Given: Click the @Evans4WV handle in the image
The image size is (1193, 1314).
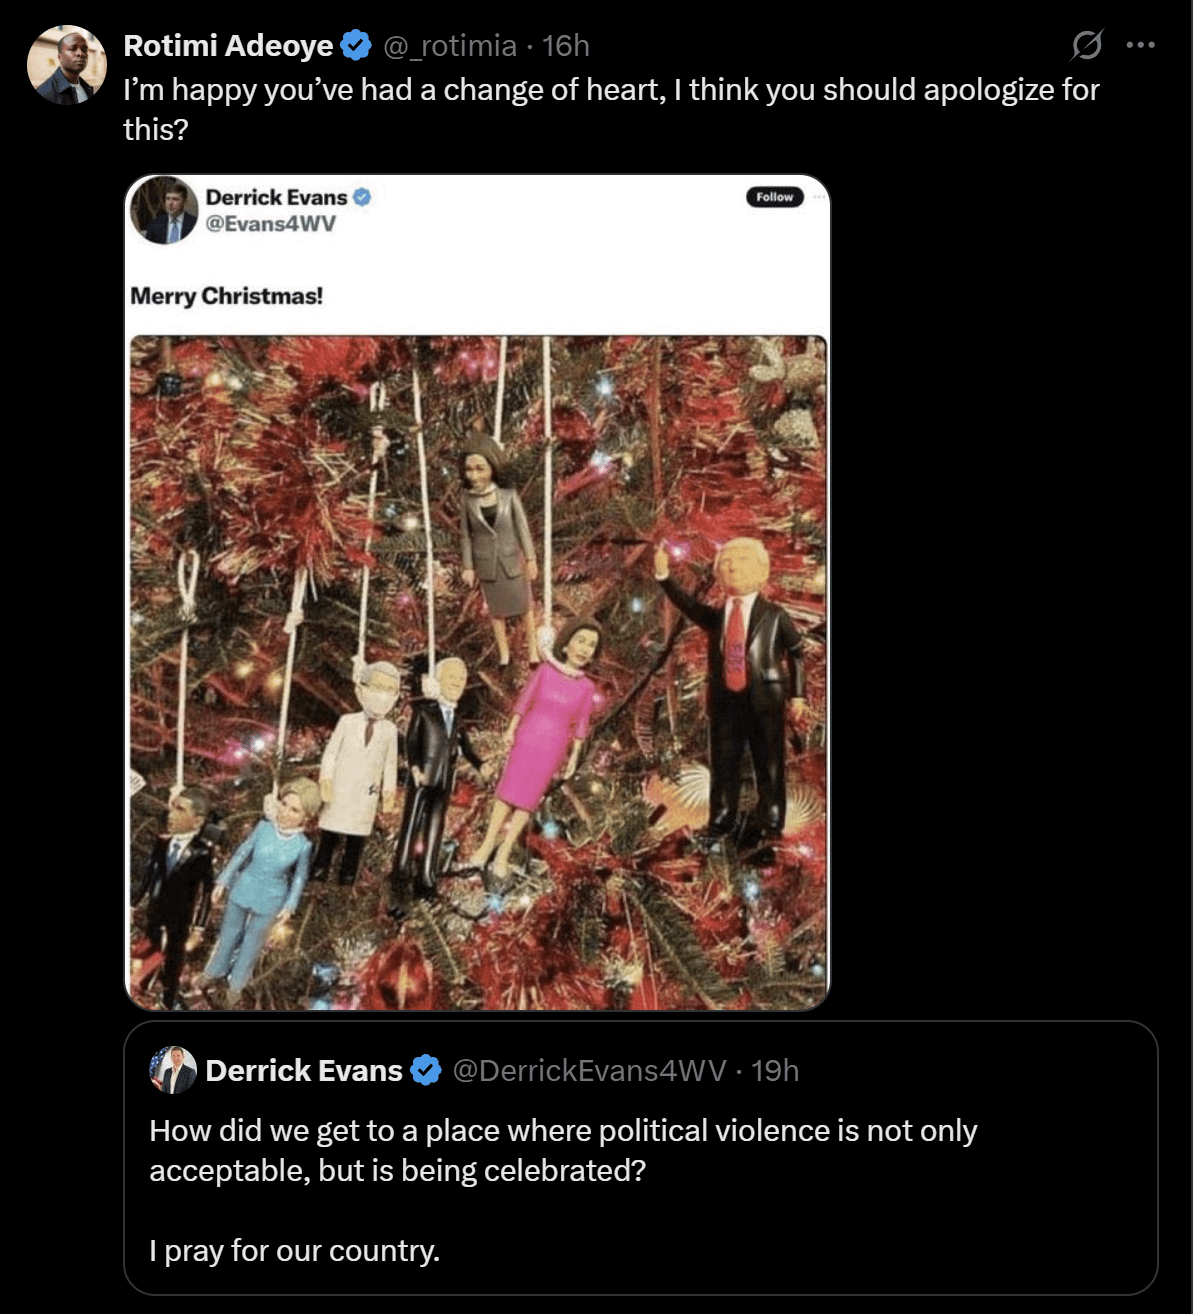Looking at the screenshot, I should (x=271, y=223).
